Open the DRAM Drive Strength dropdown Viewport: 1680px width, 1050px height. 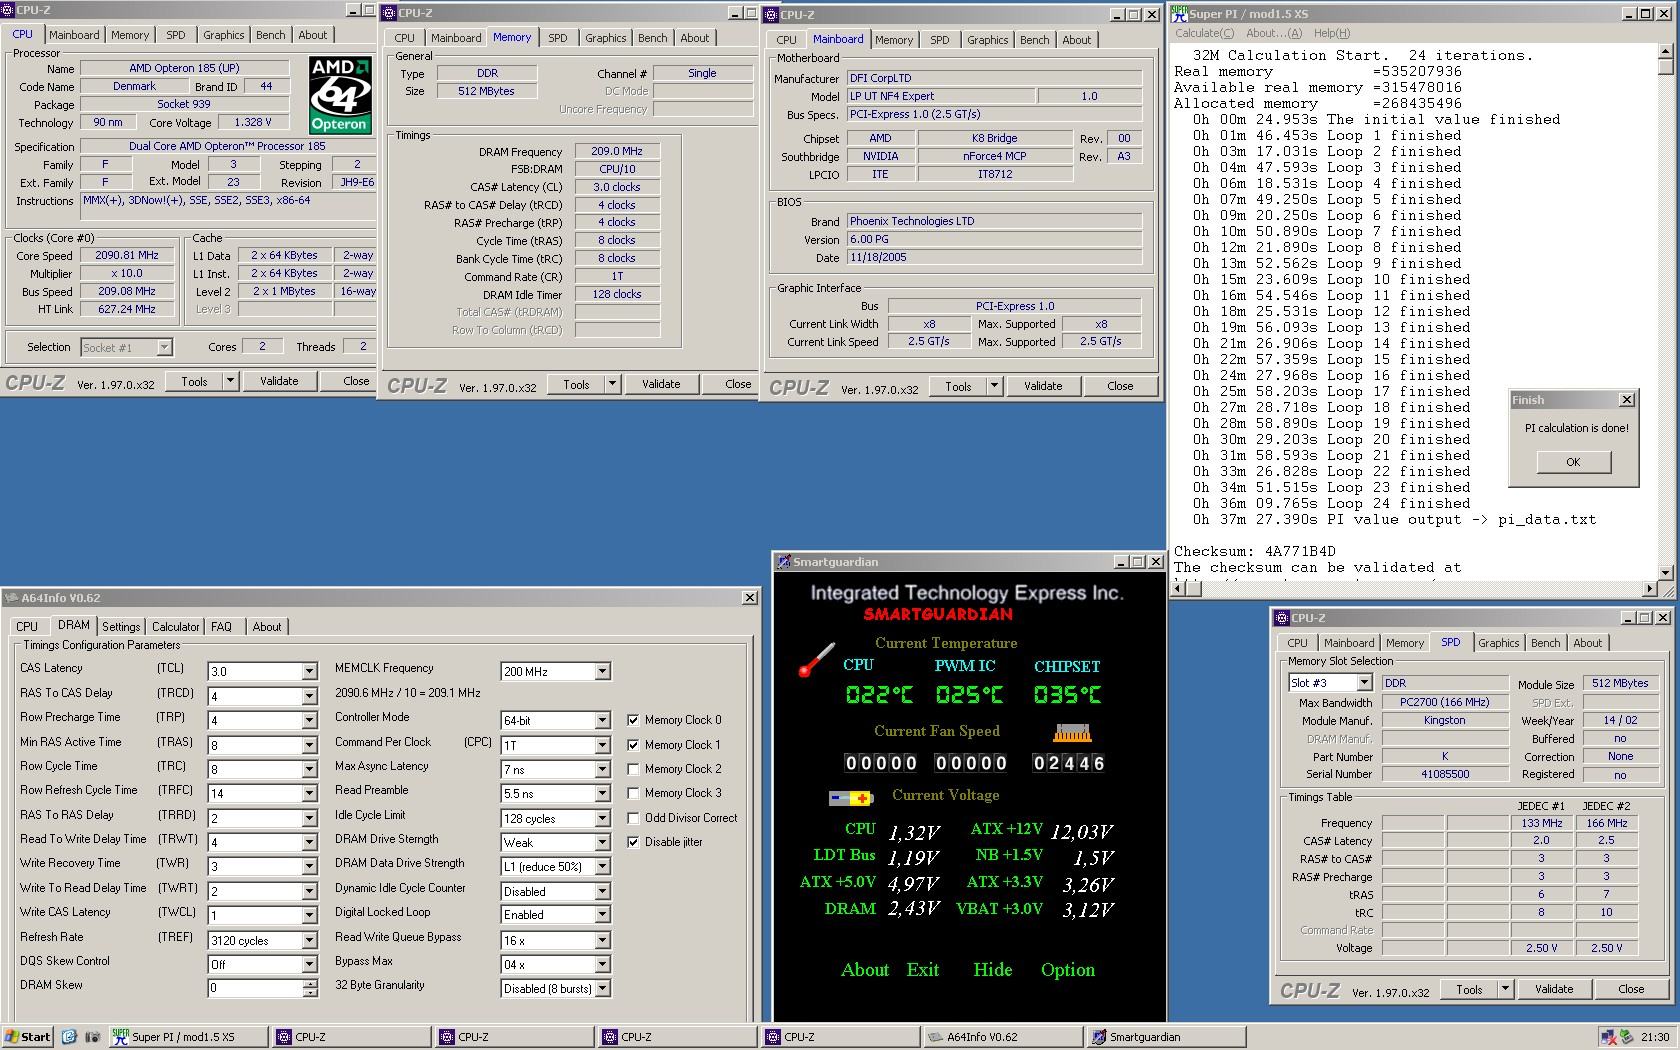click(602, 843)
